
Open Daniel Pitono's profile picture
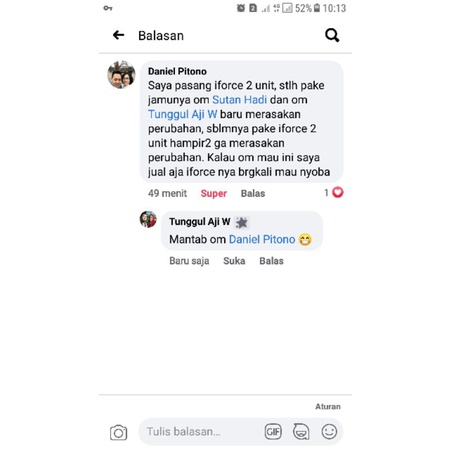point(121,75)
